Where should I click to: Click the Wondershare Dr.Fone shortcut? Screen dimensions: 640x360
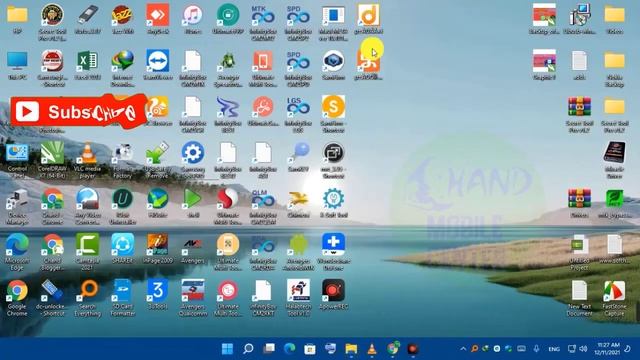click(333, 252)
